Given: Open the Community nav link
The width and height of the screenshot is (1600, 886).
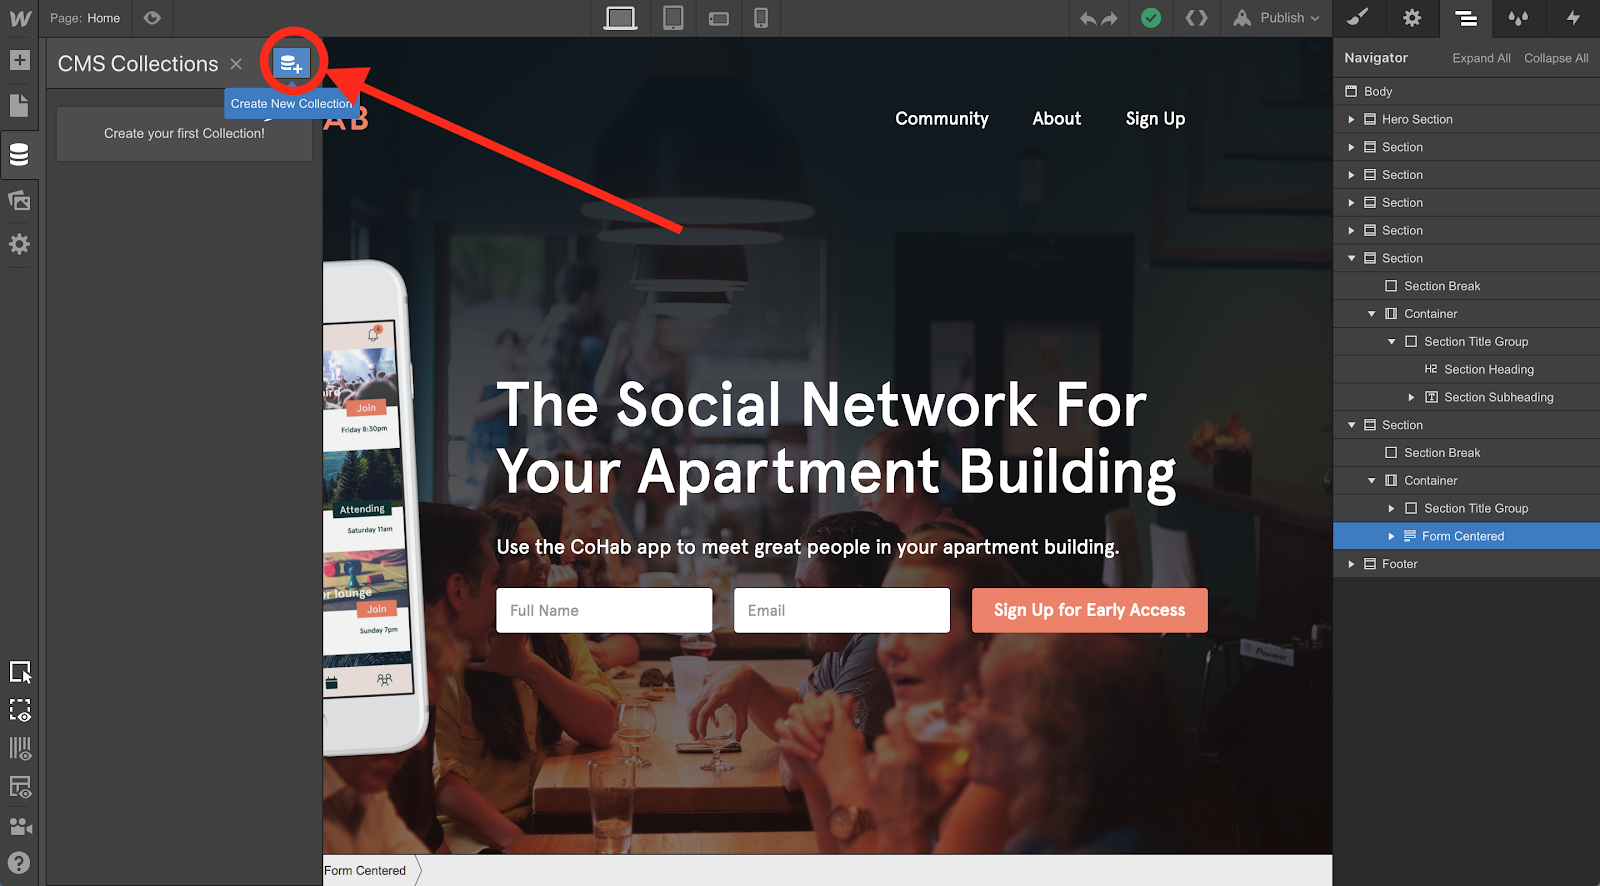Looking at the screenshot, I should coord(942,119).
